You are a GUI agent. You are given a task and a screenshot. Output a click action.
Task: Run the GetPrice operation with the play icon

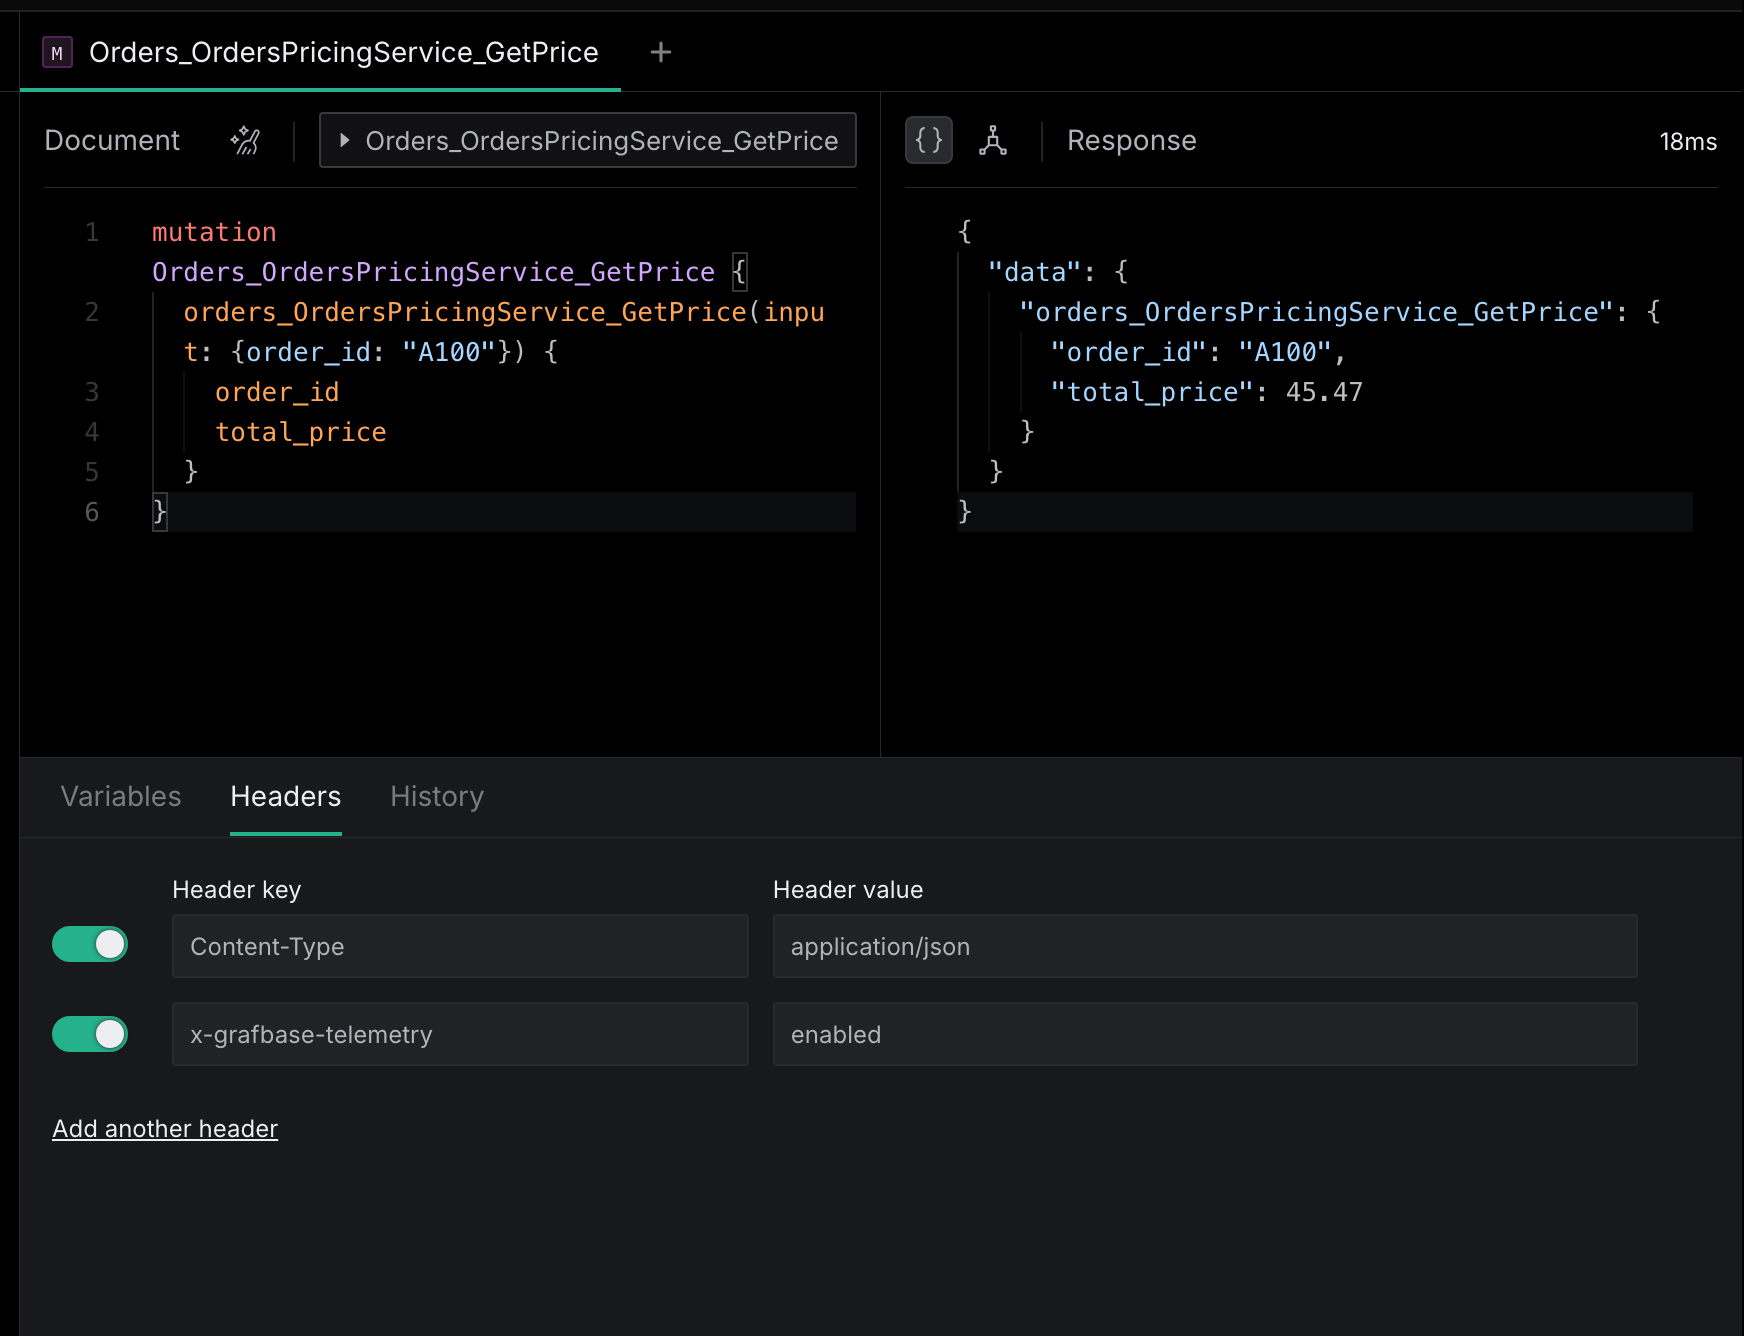point(345,141)
